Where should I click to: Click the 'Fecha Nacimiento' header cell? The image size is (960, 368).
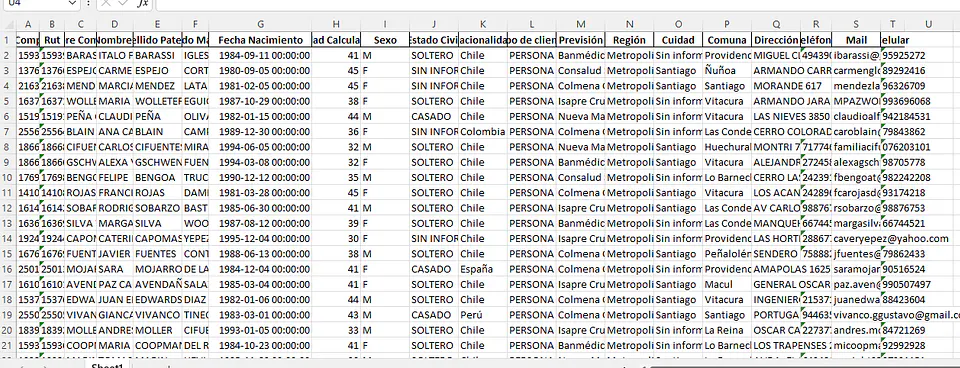[261, 40]
